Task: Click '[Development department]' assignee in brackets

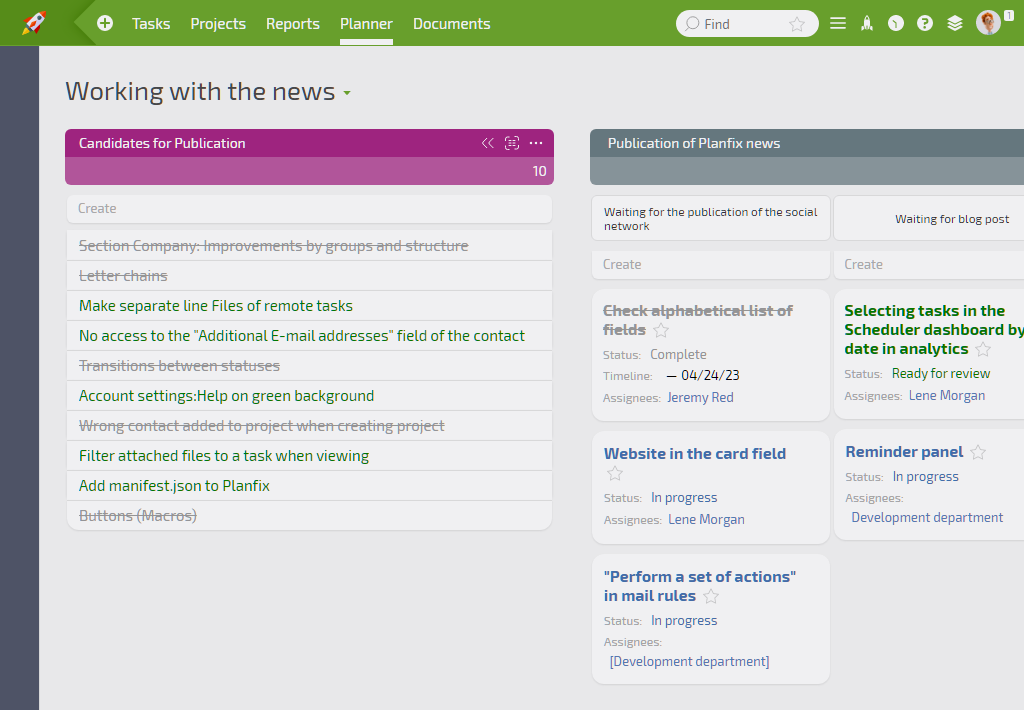Action: [x=690, y=662]
